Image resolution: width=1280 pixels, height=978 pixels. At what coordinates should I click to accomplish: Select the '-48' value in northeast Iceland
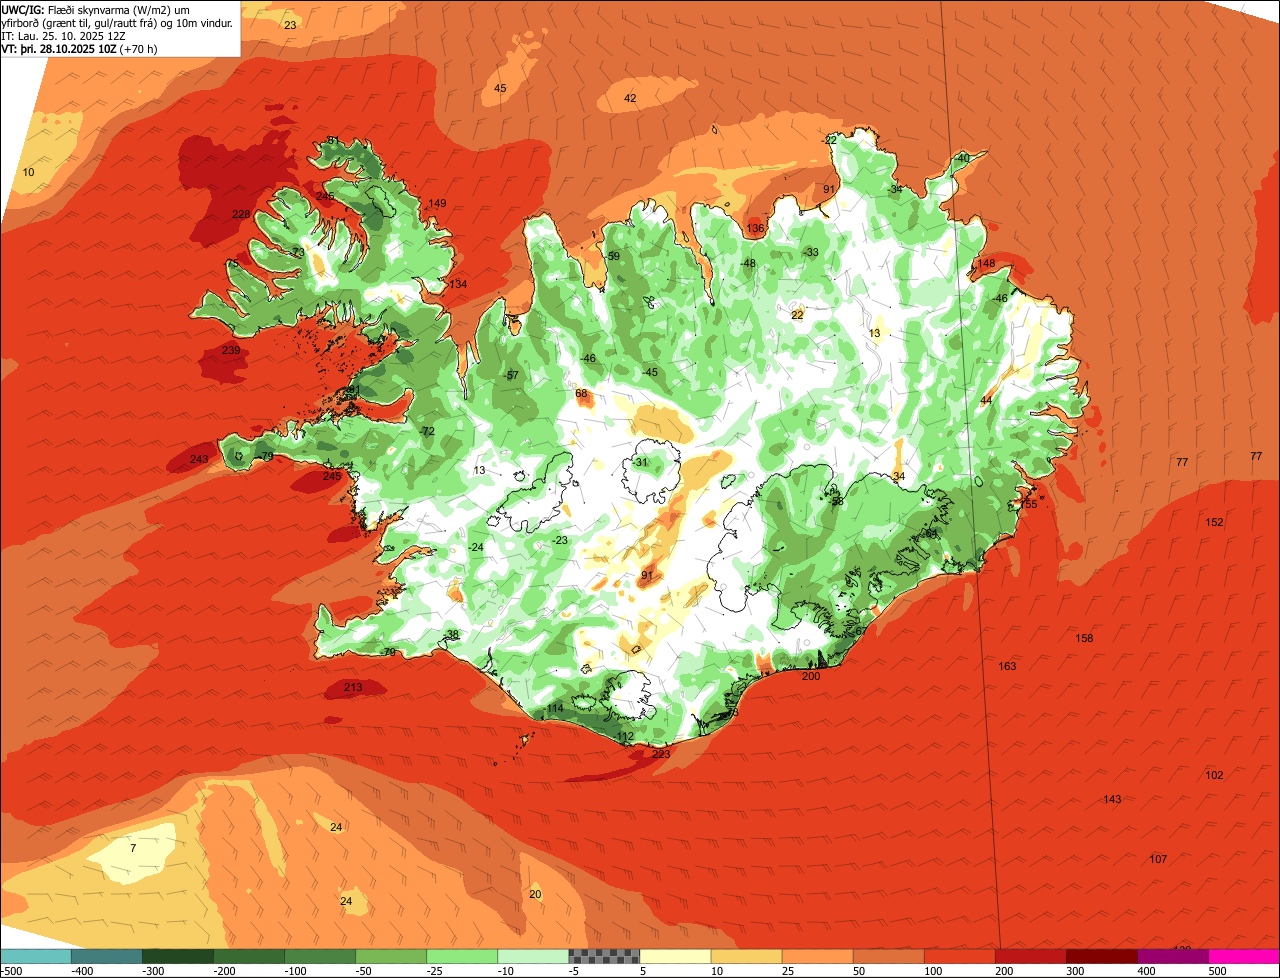pos(747,263)
